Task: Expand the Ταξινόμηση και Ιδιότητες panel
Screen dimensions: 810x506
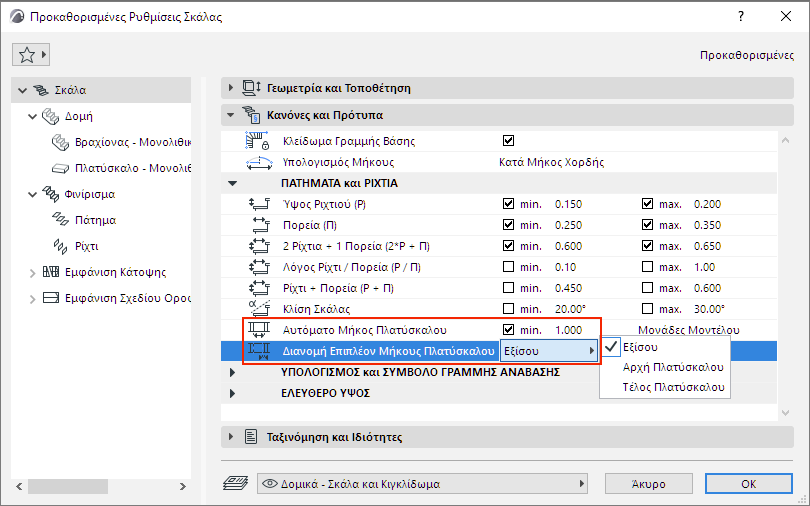Action: pos(230,437)
